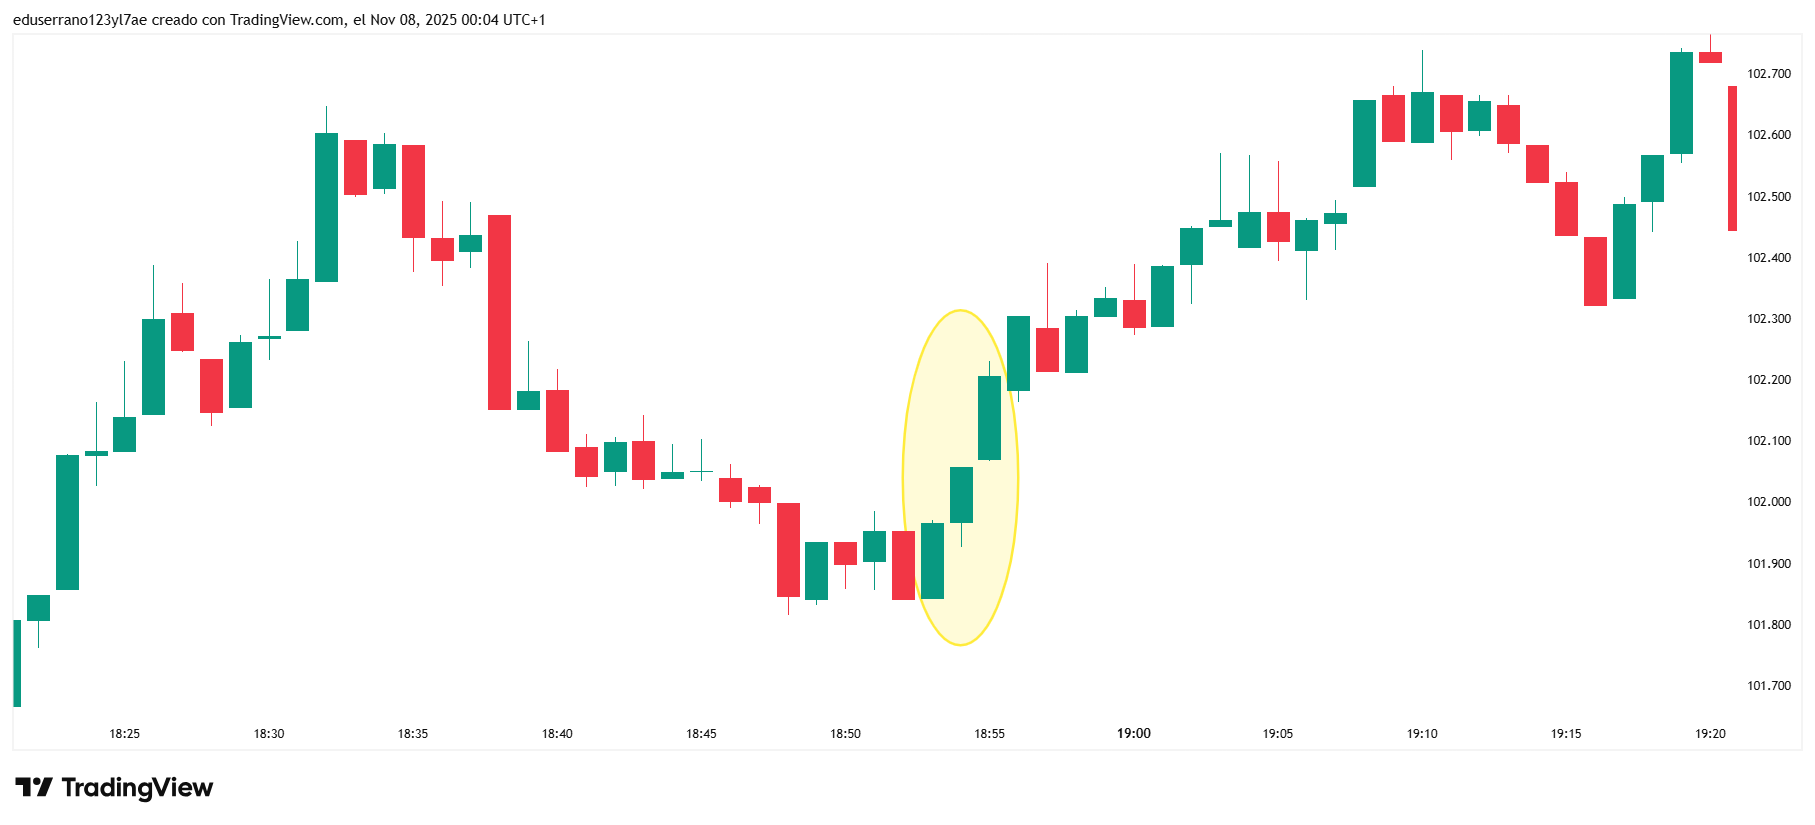1815x825 pixels.
Task: Select the 19:20 time axis label
Action: tap(1710, 734)
